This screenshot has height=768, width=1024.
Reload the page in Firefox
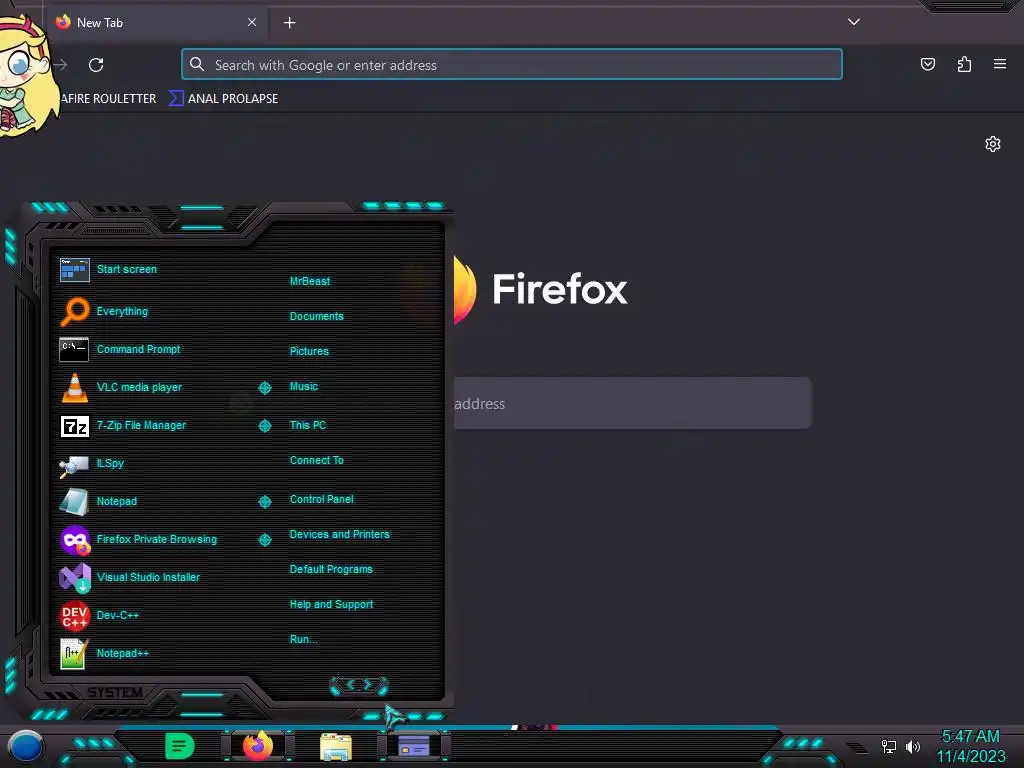click(96, 65)
